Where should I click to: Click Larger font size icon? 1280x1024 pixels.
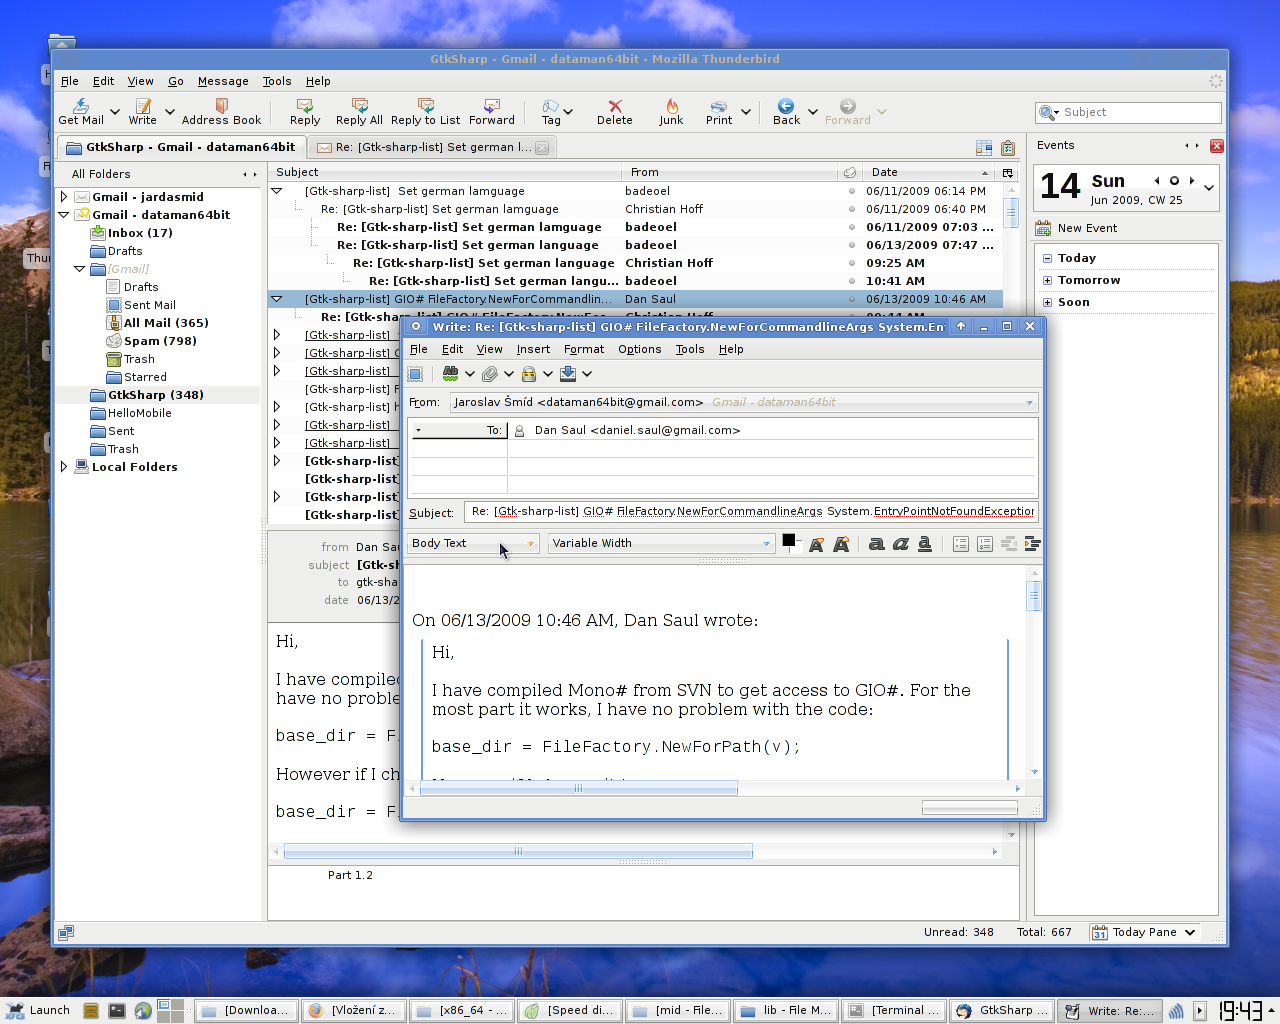tap(841, 544)
